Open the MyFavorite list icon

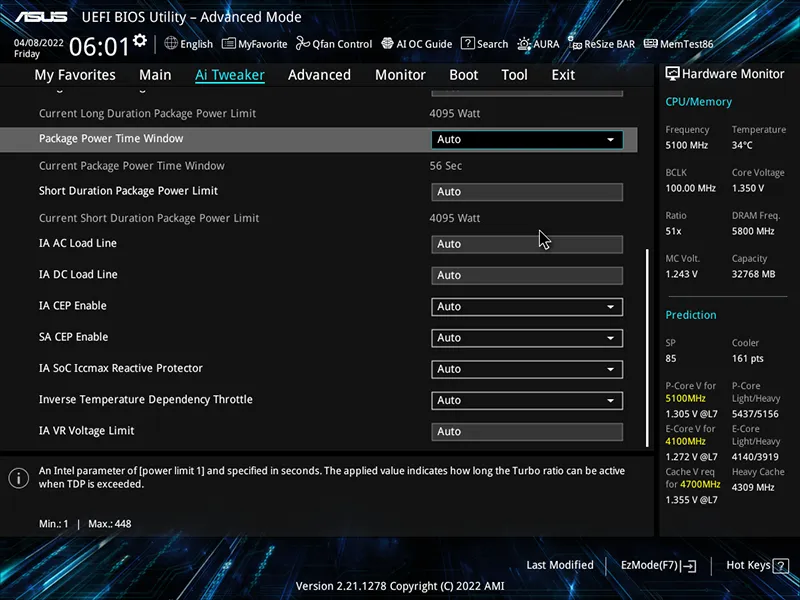click(x=229, y=44)
